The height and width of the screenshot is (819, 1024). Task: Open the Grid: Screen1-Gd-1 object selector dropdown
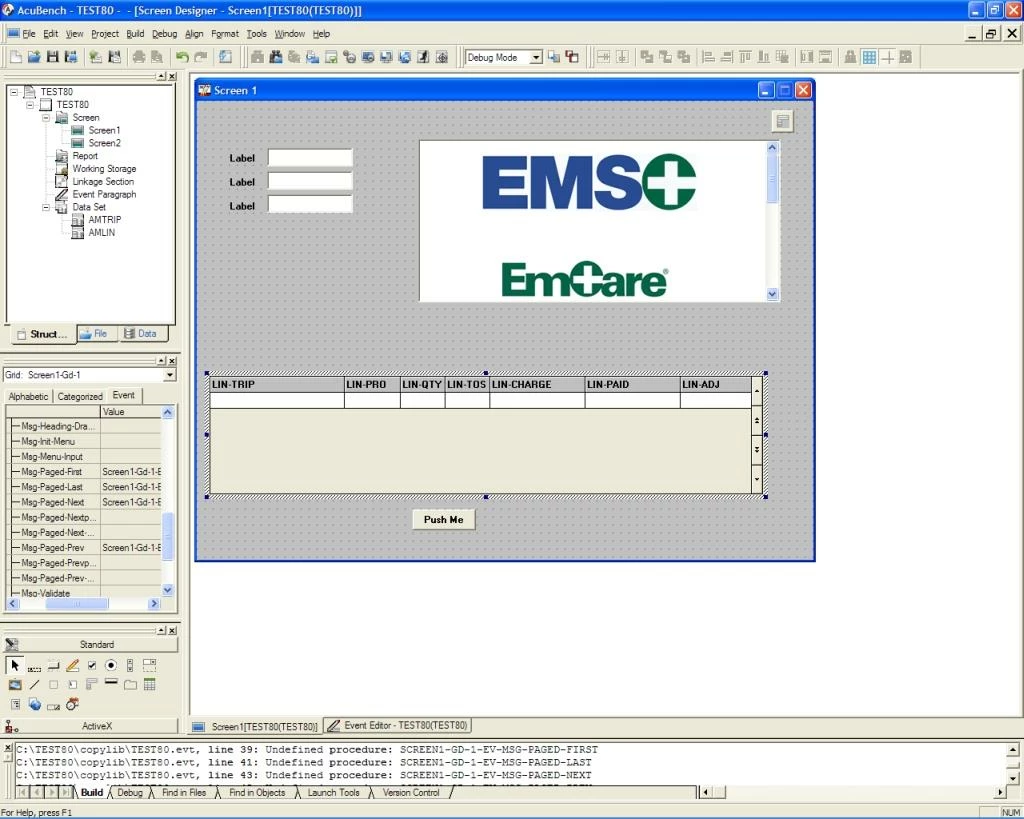coord(170,375)
